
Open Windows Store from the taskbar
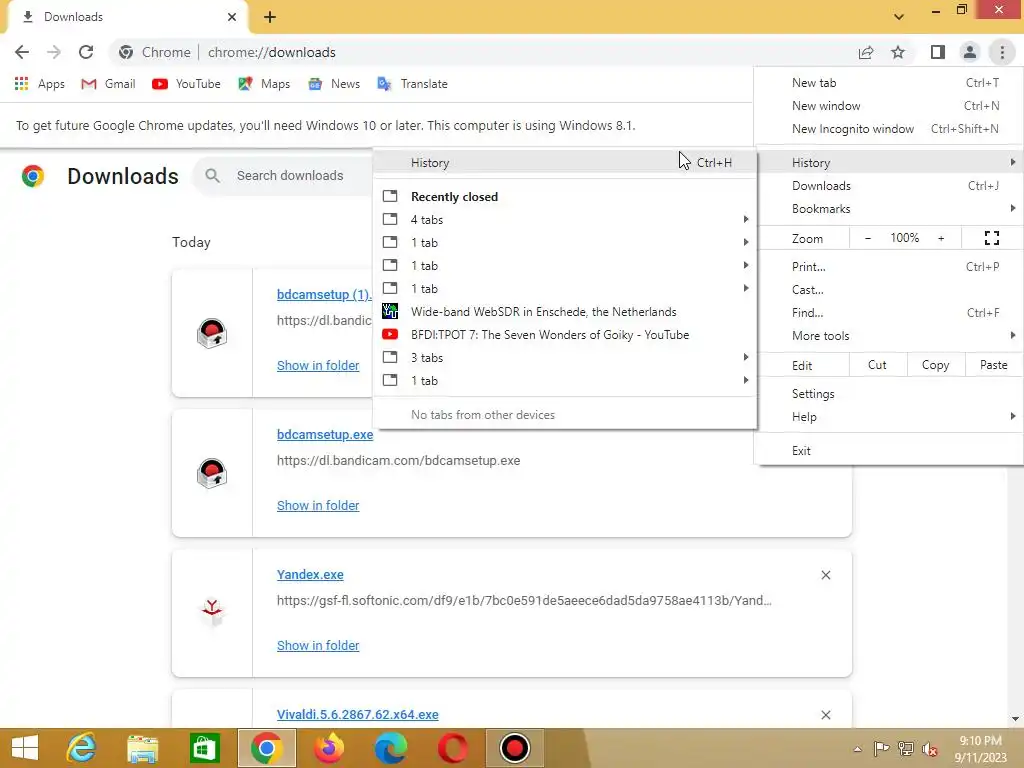(x=204, y=748)
